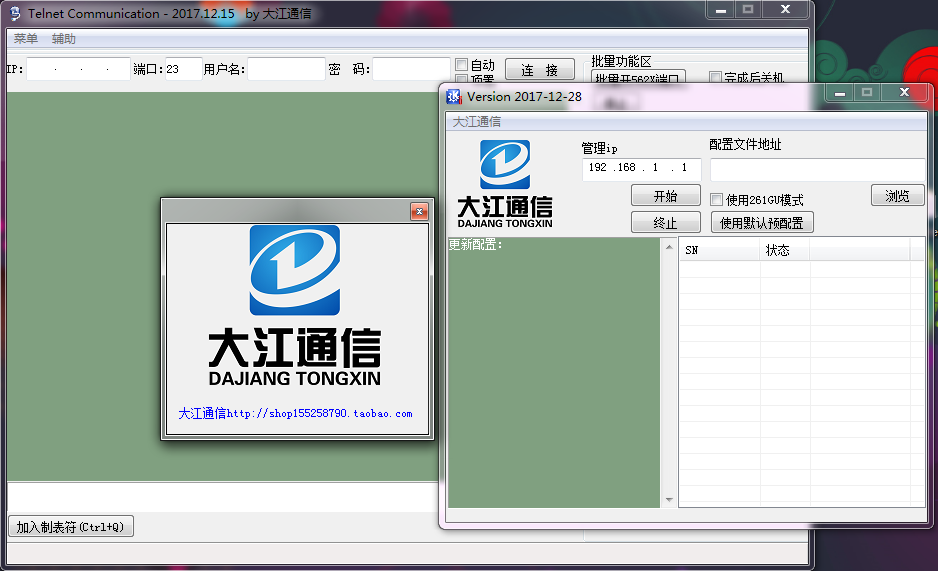Click the log scrollbar up arrow in Version window
The height and width of the screenshot is (571, 938).
669,246
